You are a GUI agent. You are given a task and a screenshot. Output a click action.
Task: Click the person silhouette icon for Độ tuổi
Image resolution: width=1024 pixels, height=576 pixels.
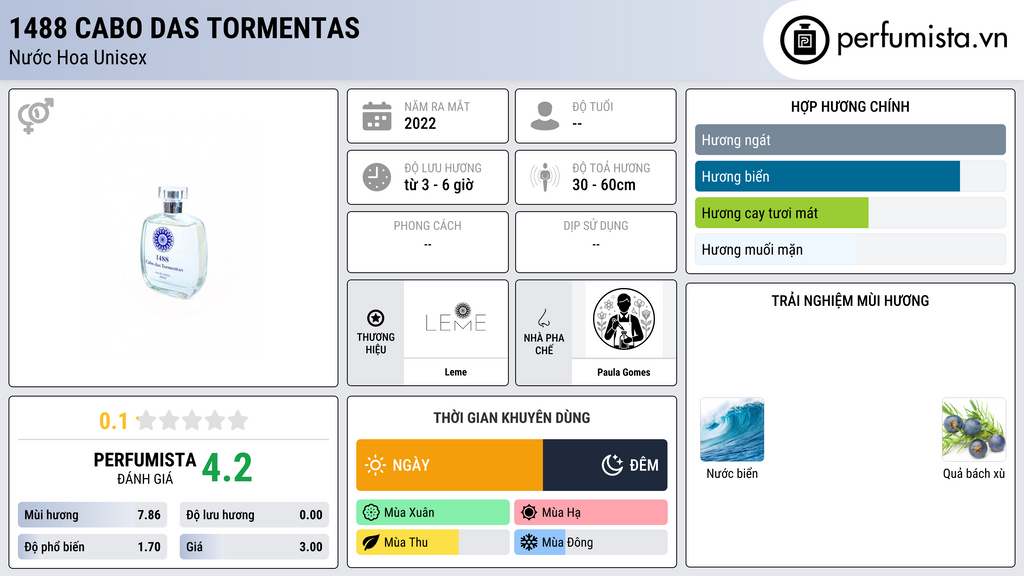[545, 116]
